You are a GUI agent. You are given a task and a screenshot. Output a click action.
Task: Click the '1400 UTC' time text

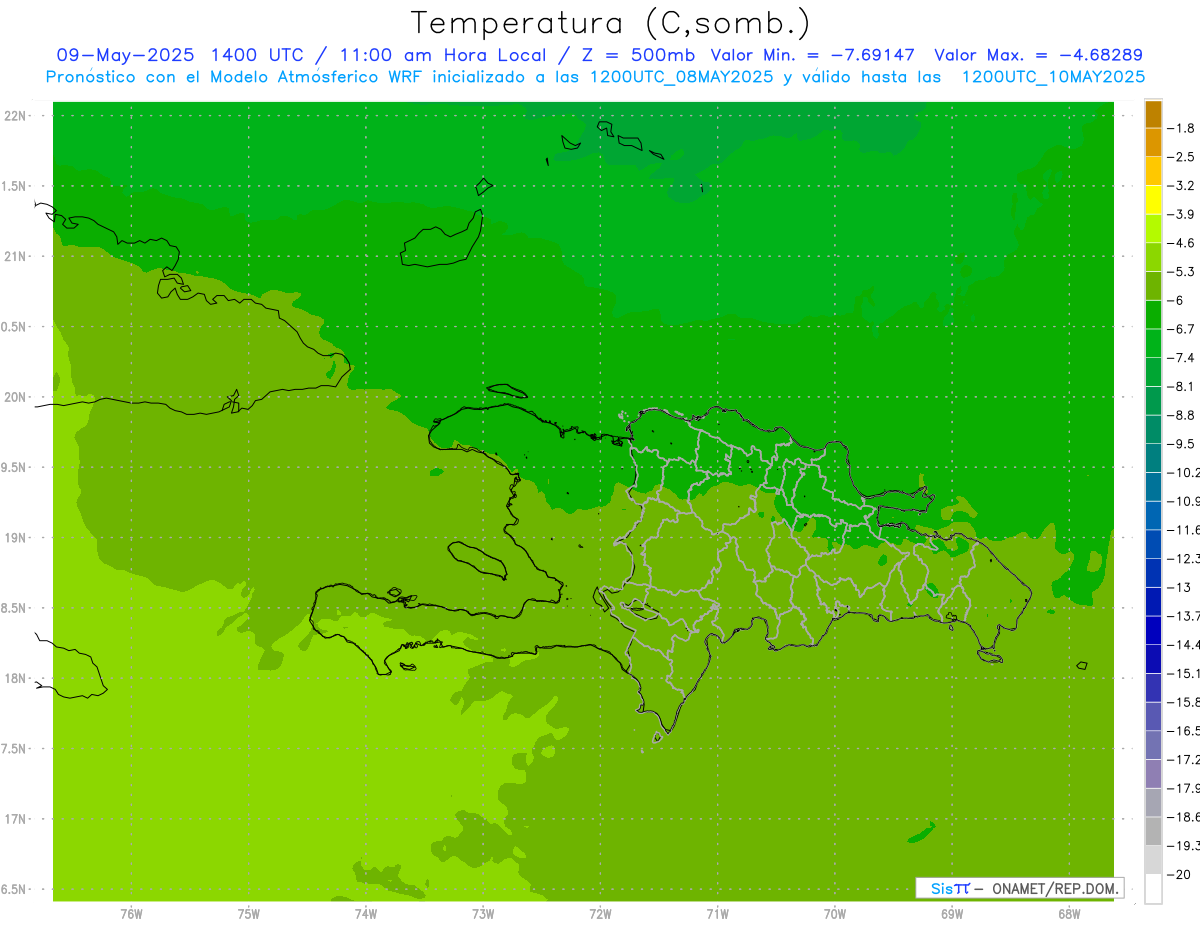click(x=256, y=55)
